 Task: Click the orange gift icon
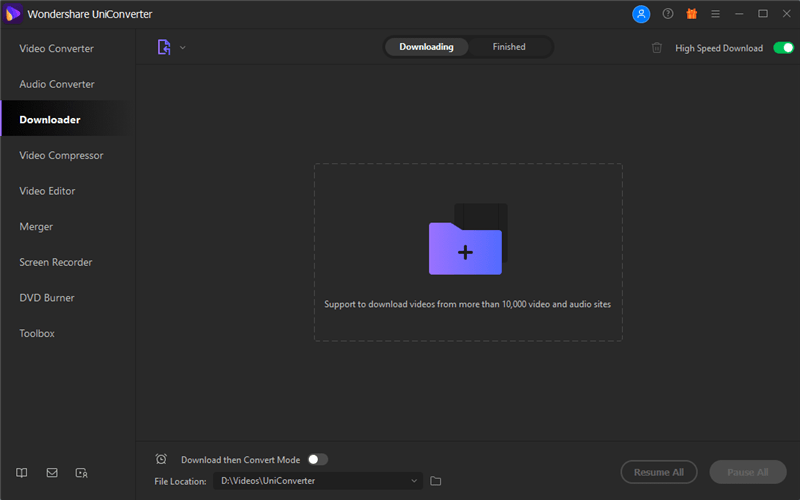click(691, 14)
